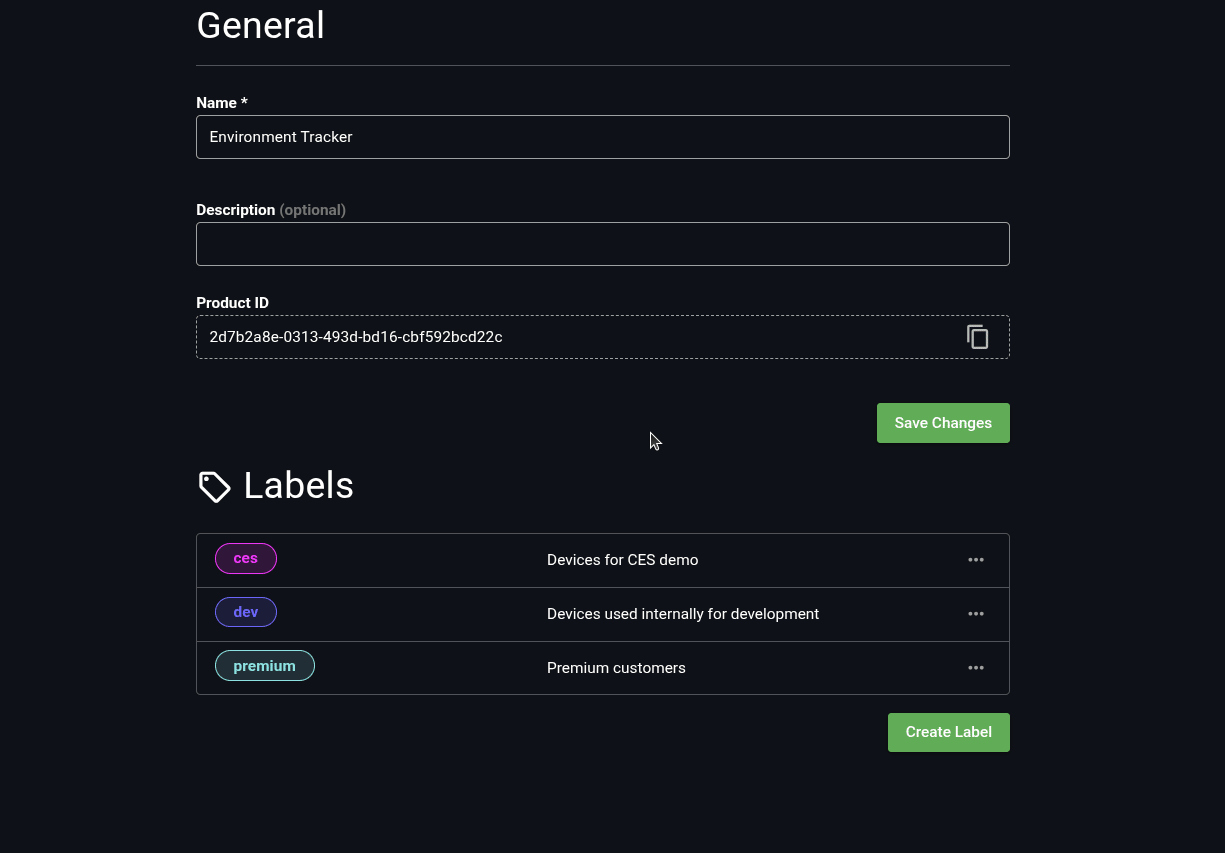Click the empty Description field
Screen dimensions: 1225x853
click(600, 243)
